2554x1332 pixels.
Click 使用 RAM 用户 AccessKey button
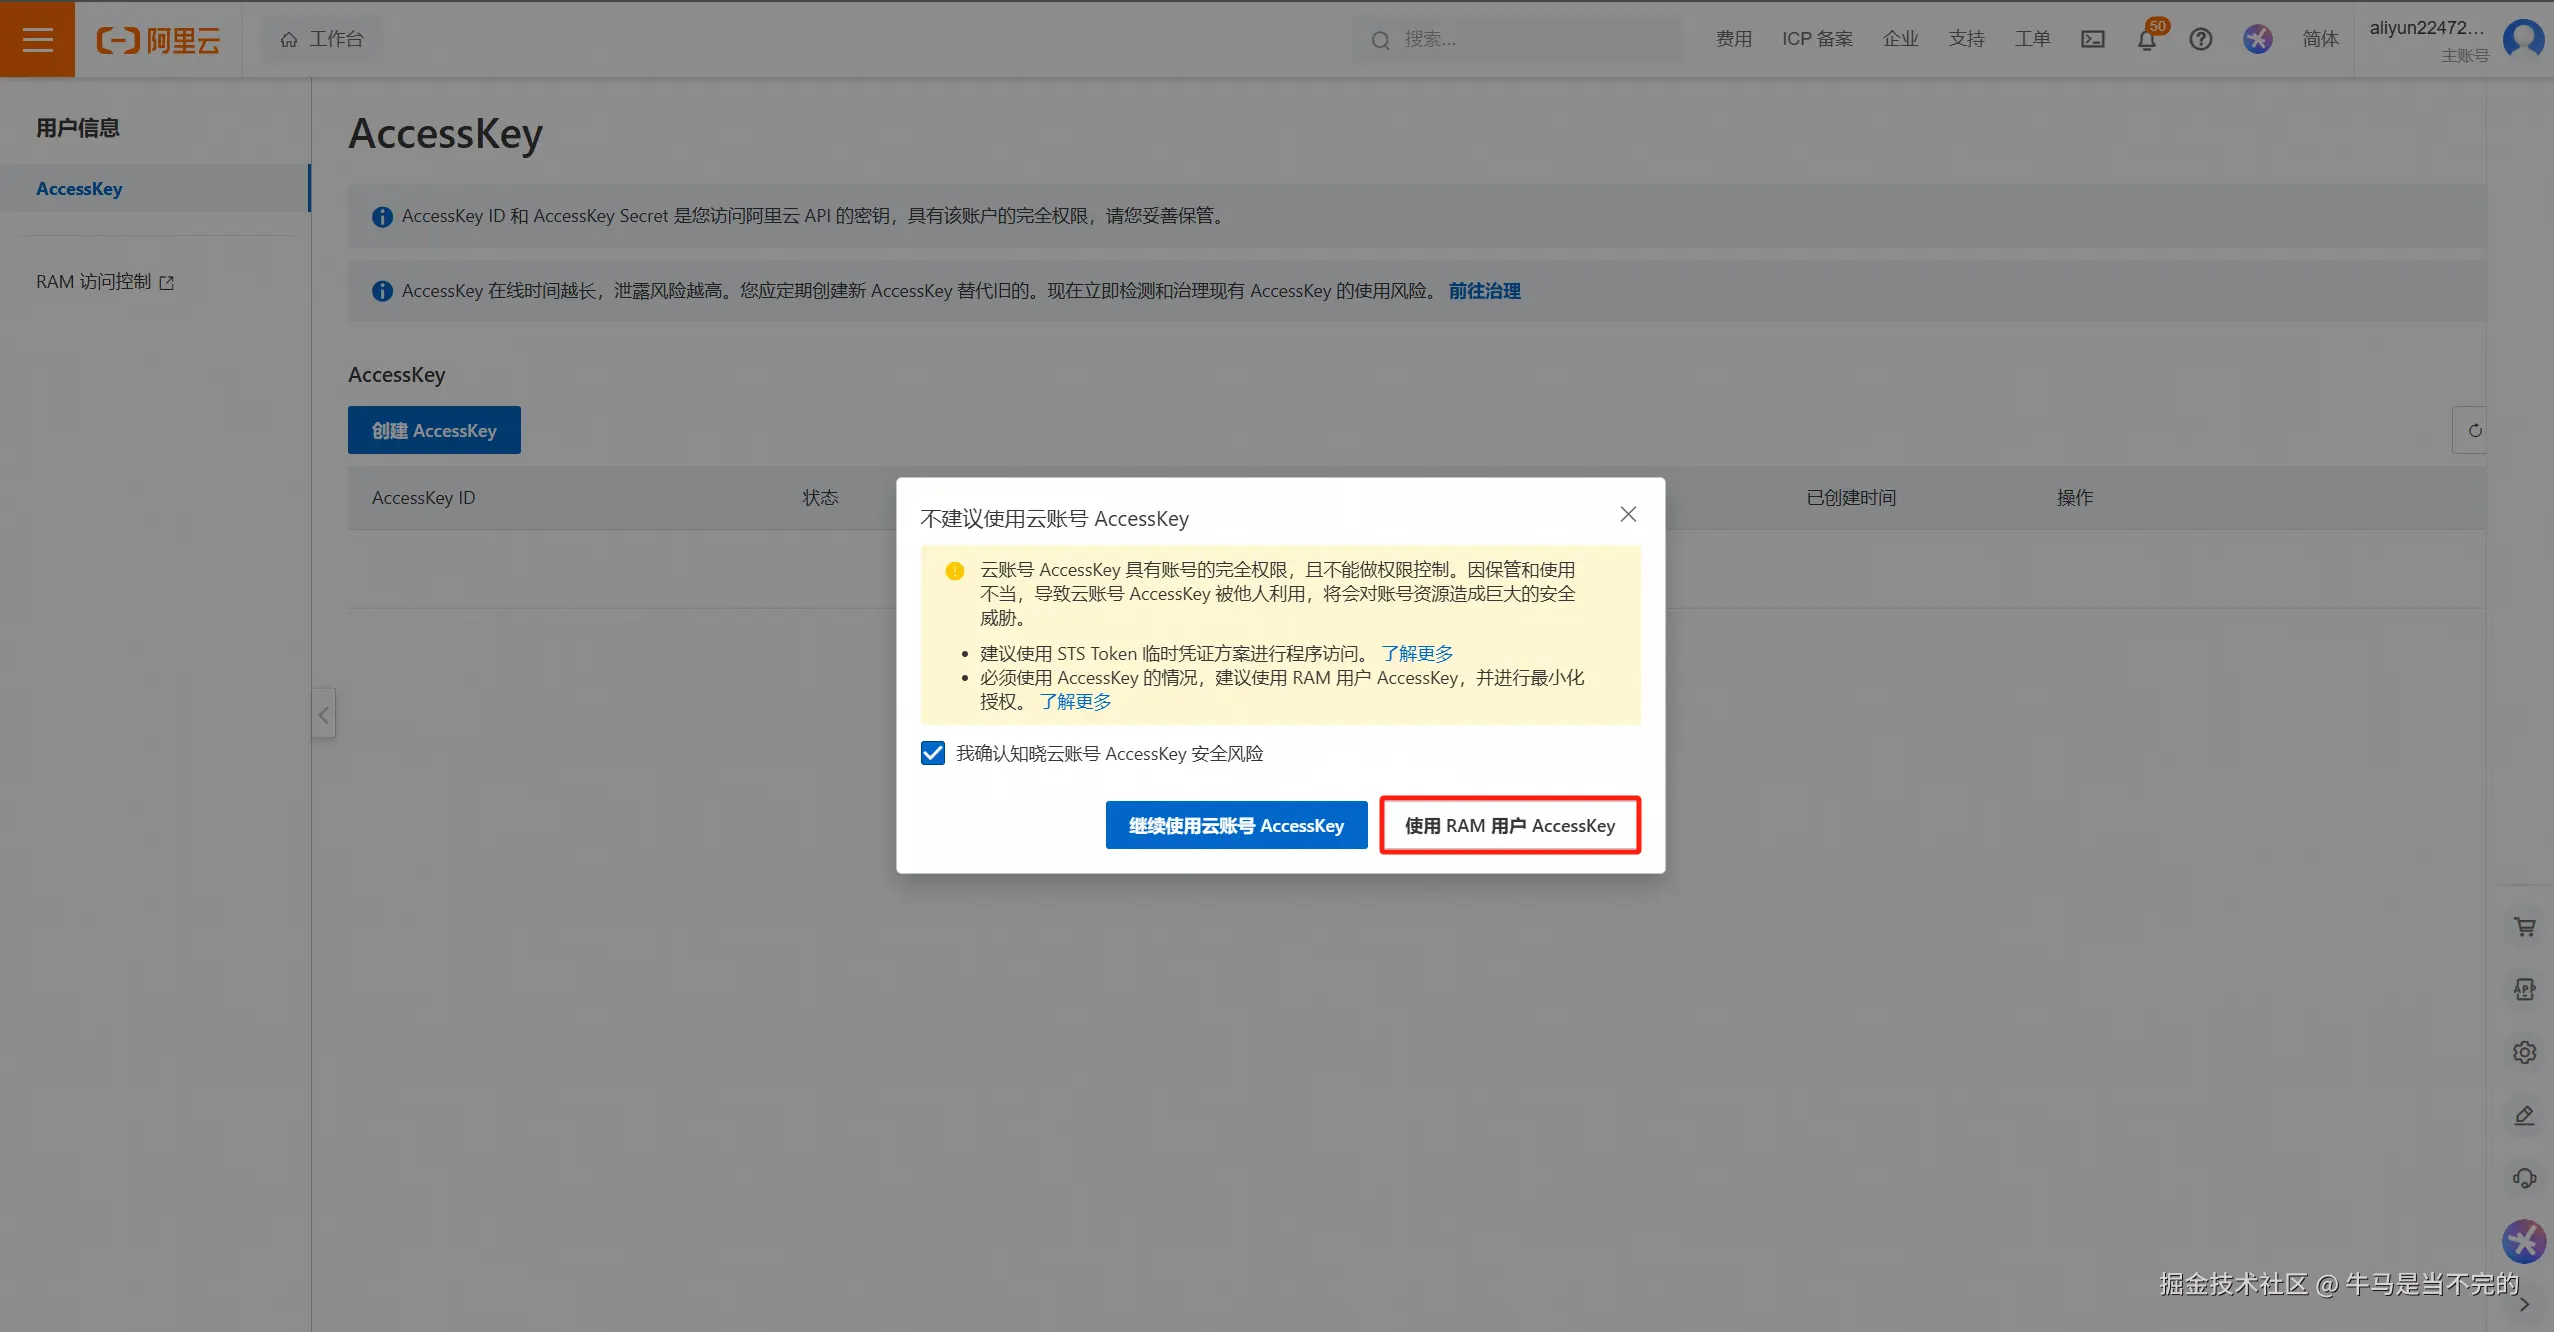click(1509, 825)
